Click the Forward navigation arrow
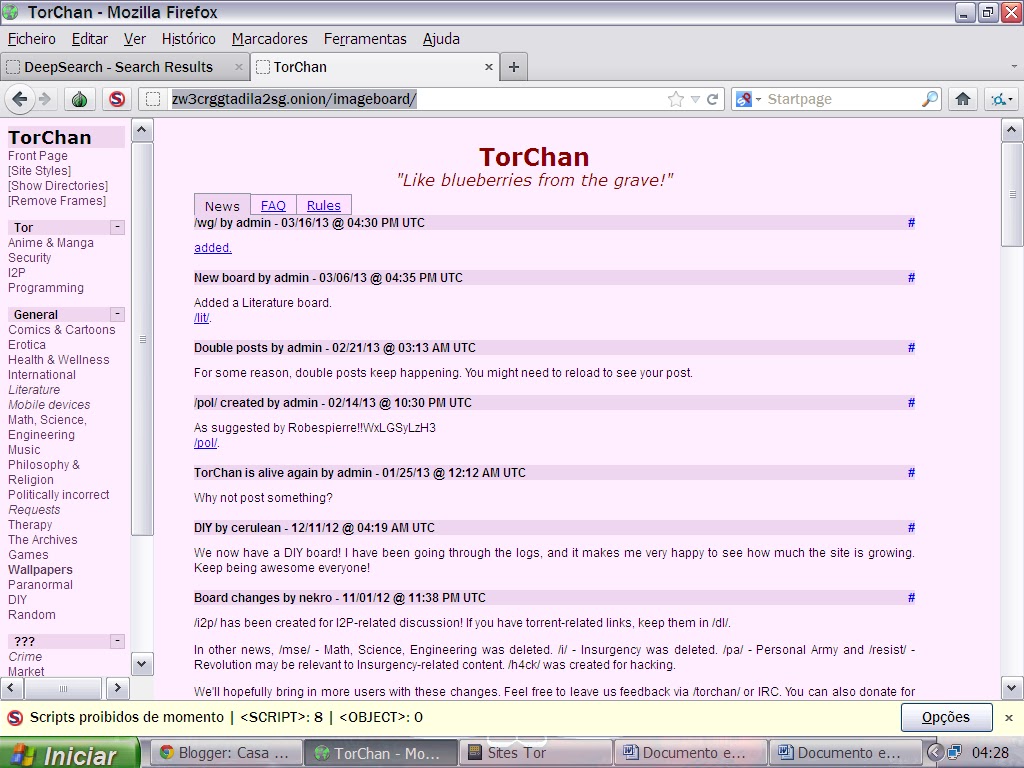Image resolution: width=1024 pixels, height=768 pixels. coord(44,99)
